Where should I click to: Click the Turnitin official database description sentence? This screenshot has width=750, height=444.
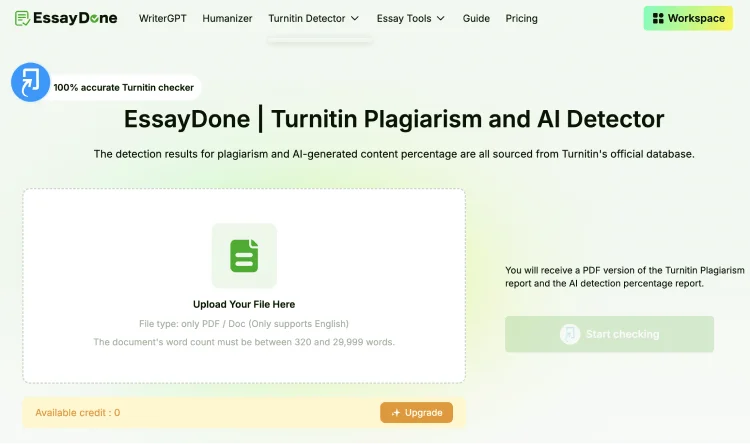click(x=394, y=154)
